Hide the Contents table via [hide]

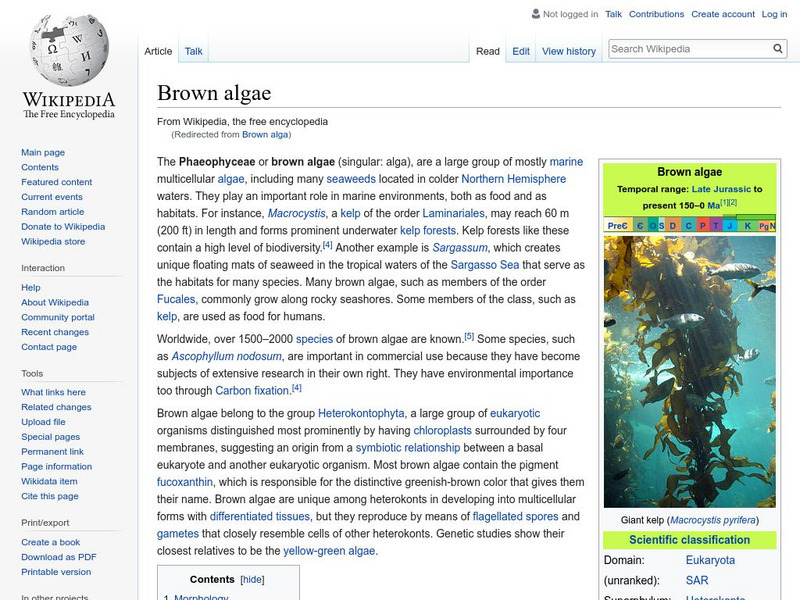tap(253, 580)
